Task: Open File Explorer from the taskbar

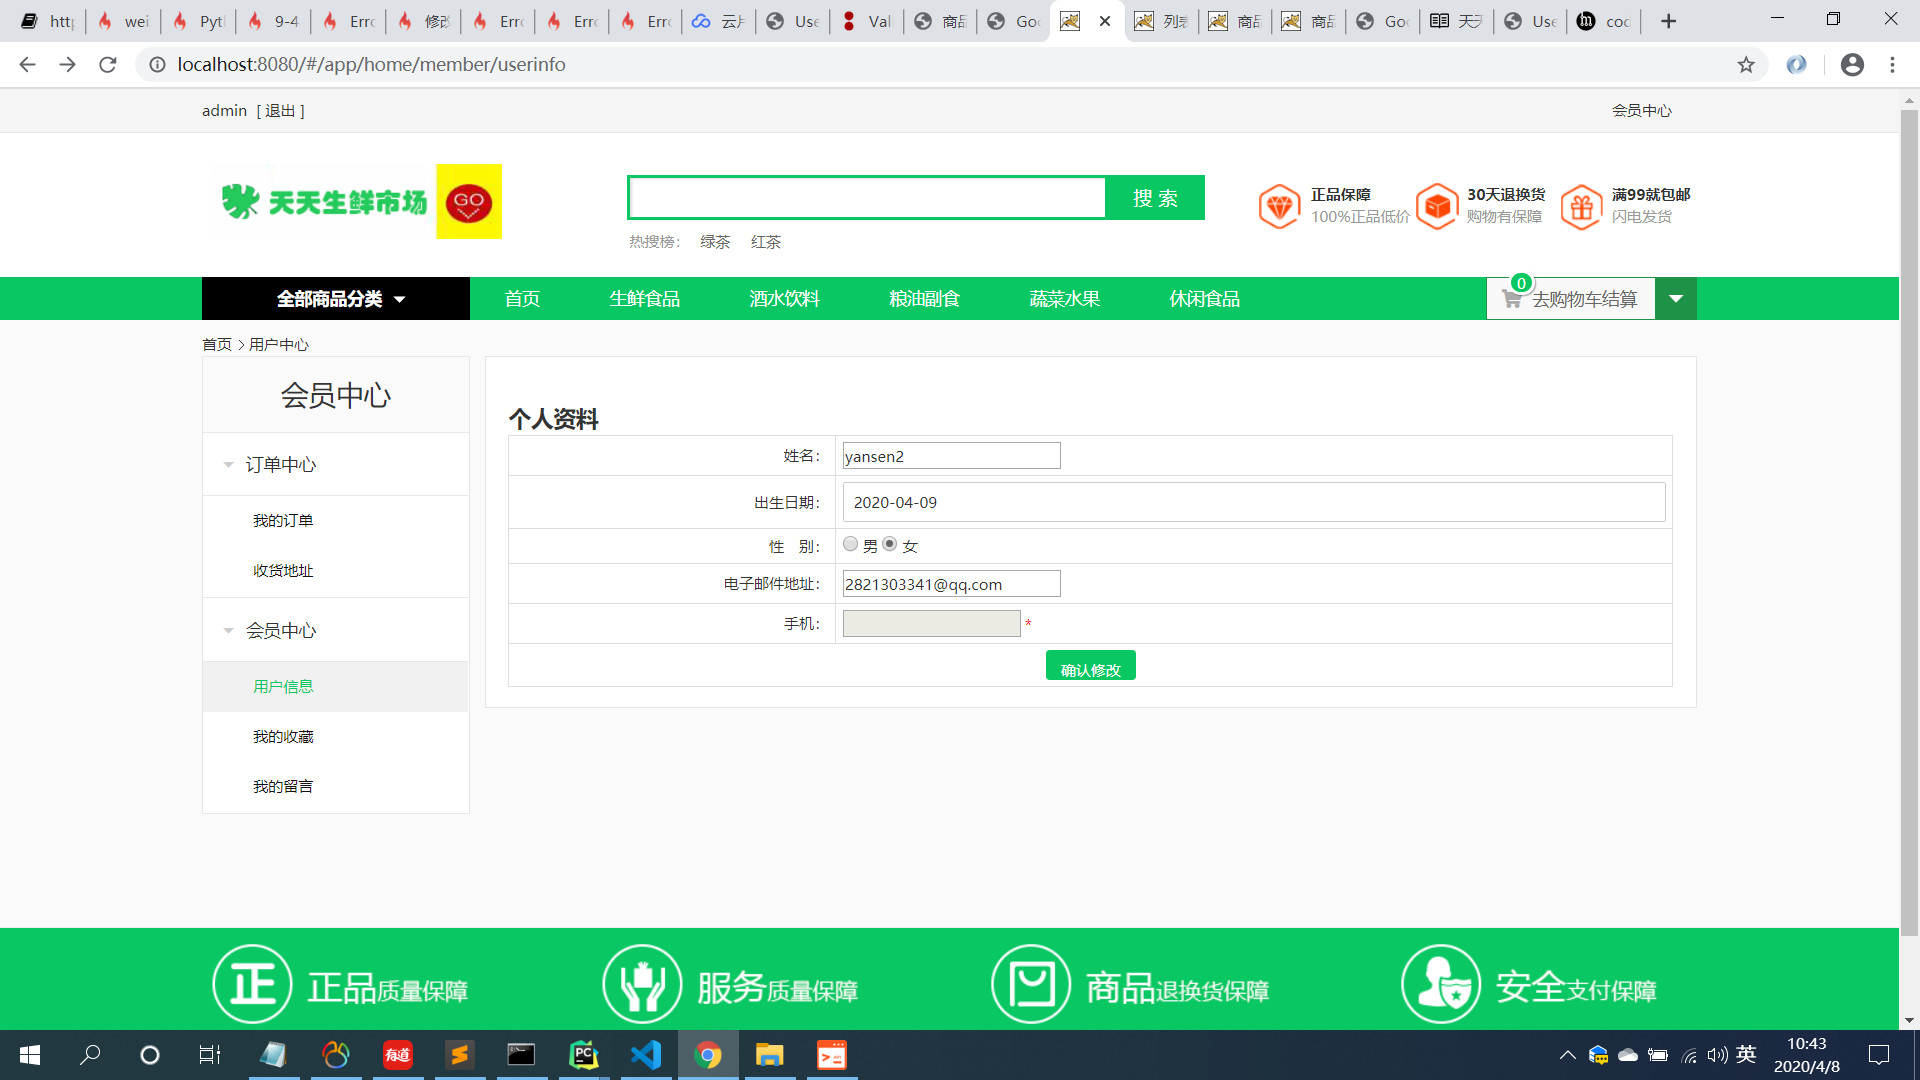Action: (x=769, y=1055)
